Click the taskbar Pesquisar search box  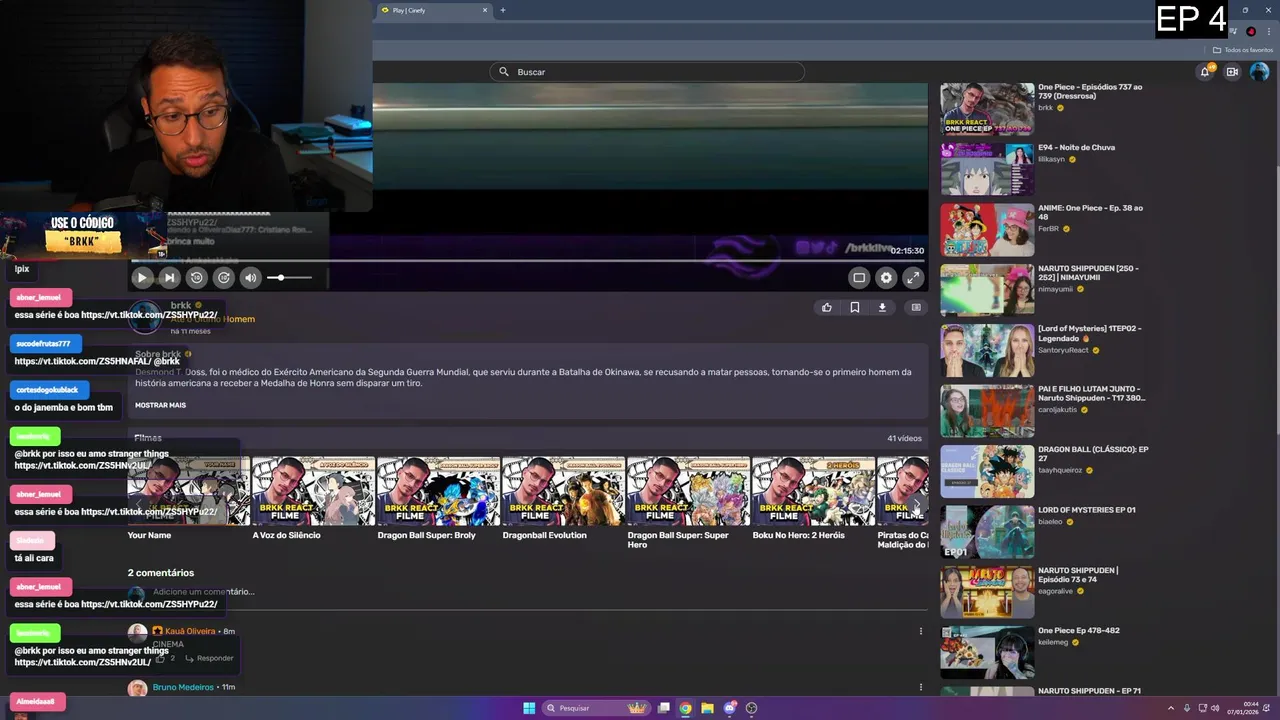[x=596, y=708]
